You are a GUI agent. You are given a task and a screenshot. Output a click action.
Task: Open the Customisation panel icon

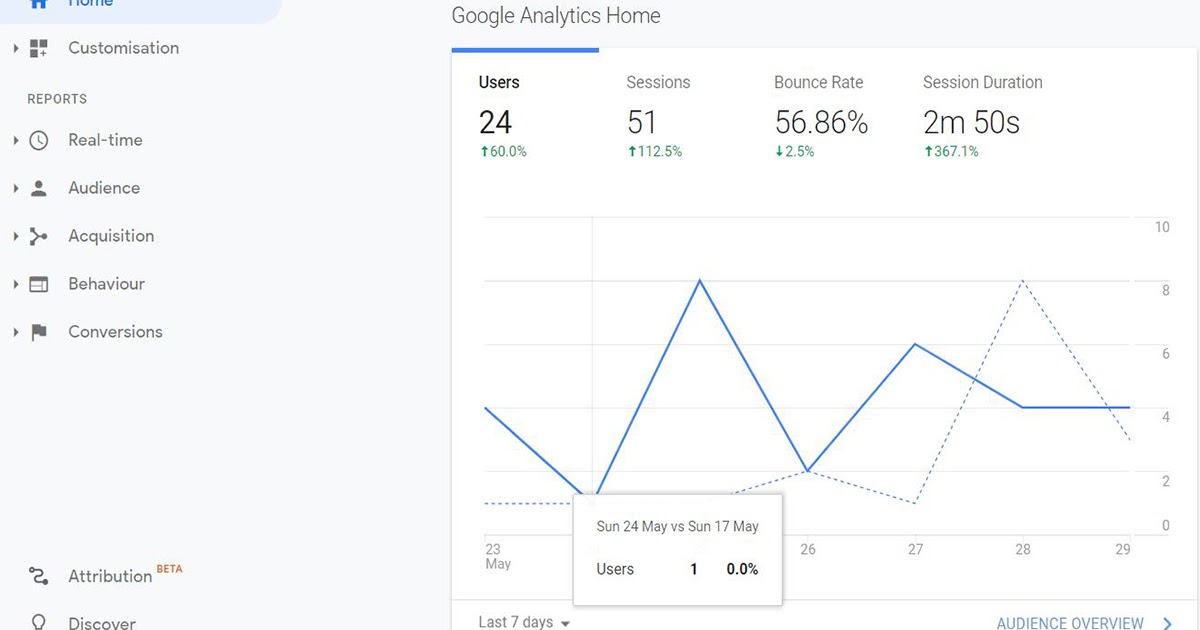[37, 47]
